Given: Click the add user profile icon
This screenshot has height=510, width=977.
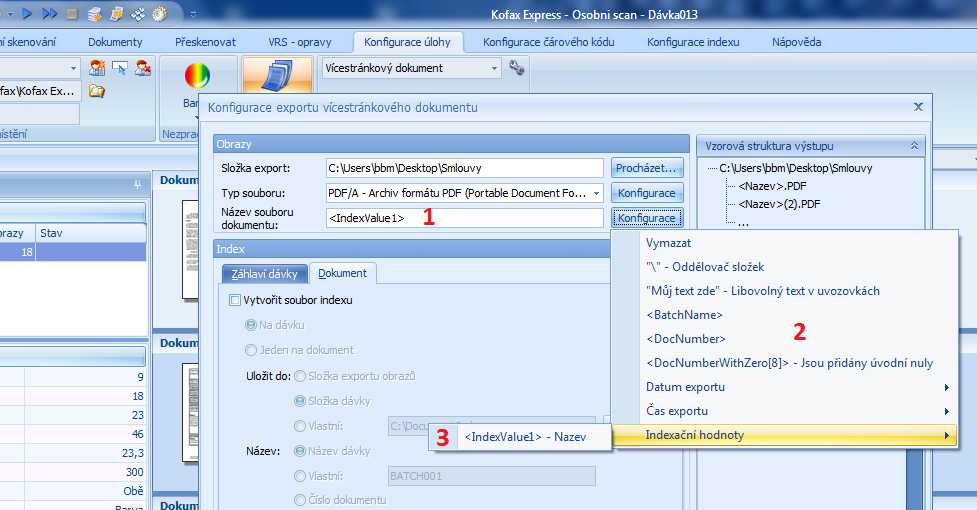Looking at the screenshot, I should tap(97, 68).
